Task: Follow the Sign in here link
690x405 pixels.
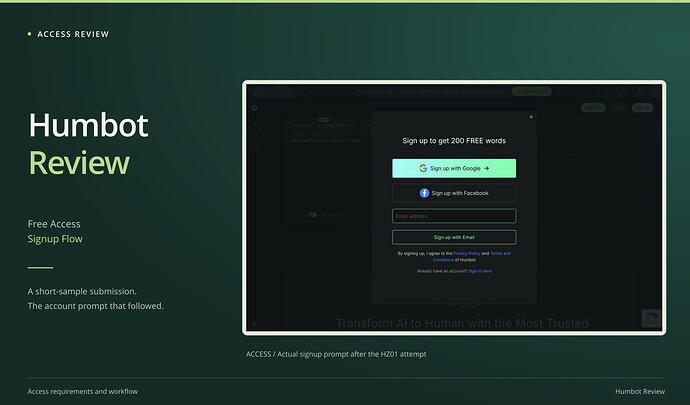Action: click(480, 271)
